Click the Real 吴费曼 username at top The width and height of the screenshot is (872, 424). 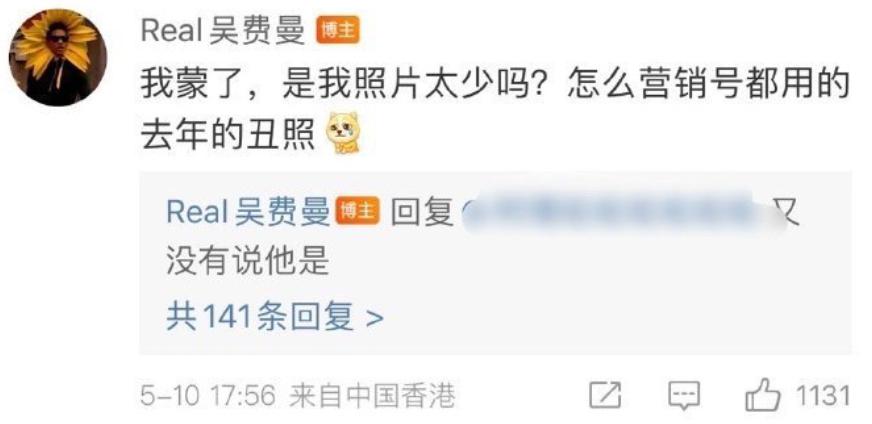click(x=224, y=29)
